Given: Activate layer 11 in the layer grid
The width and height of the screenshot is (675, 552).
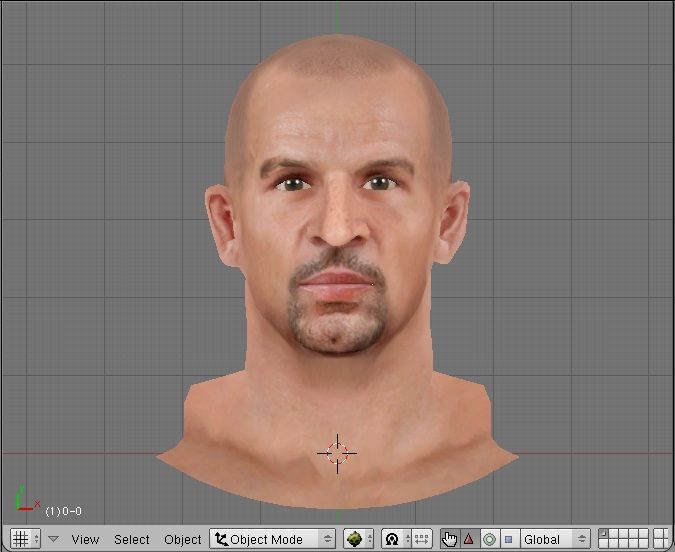Looking at the screenshot, I should coord(603,544).
